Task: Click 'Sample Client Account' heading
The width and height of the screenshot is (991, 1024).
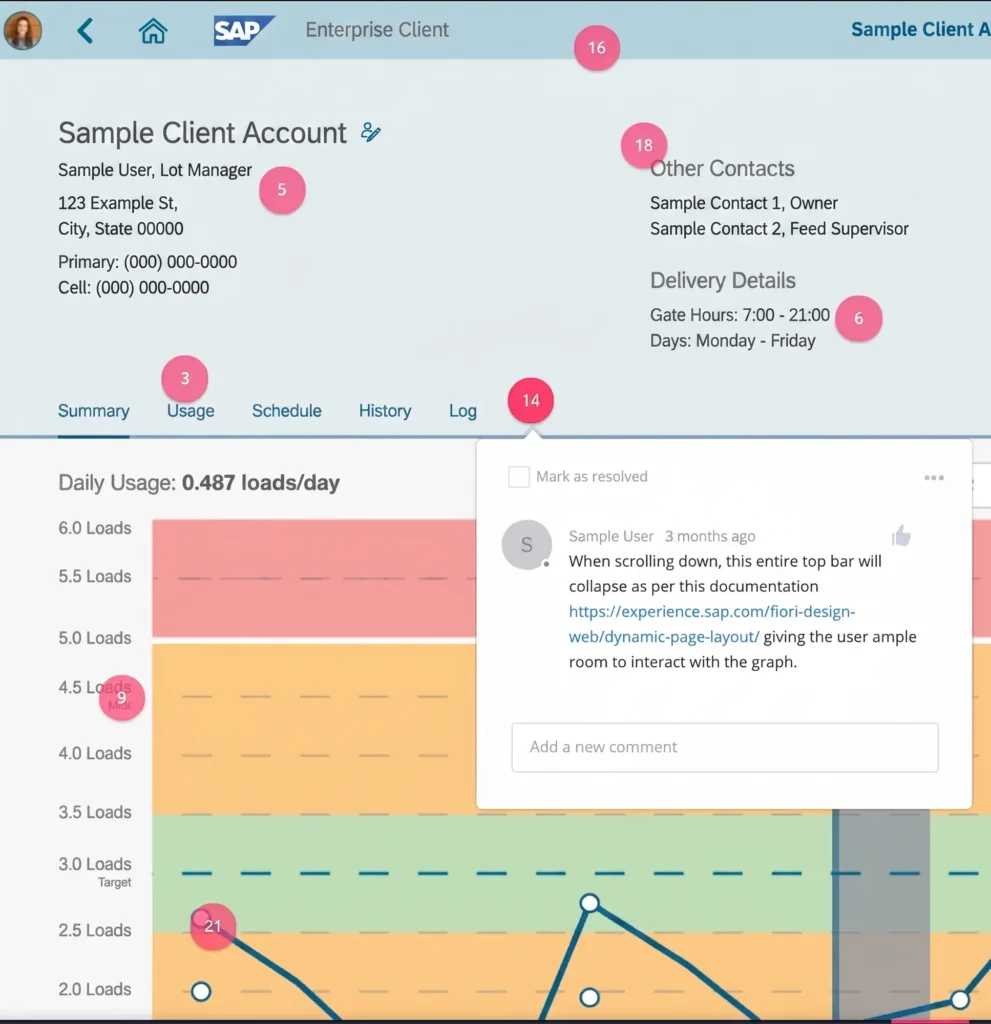Action: tap(203, 133)
